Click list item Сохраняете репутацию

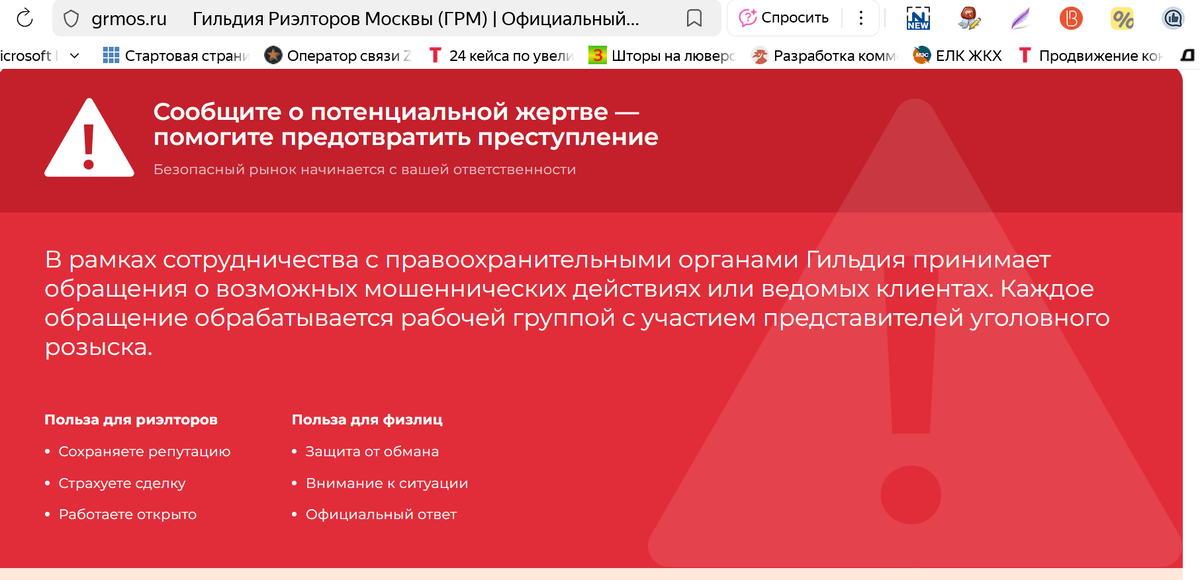[x=144, y=451]
